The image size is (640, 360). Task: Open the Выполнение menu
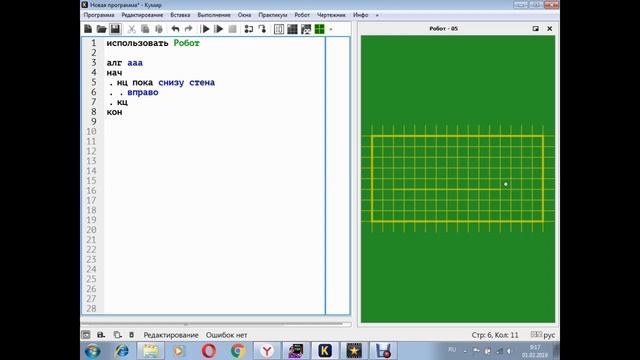pos(214,15)
